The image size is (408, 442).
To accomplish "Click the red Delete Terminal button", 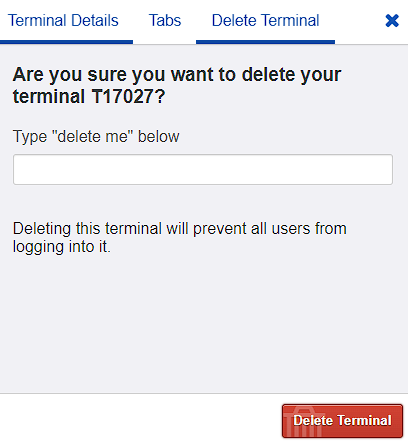I will coord(342,421).
